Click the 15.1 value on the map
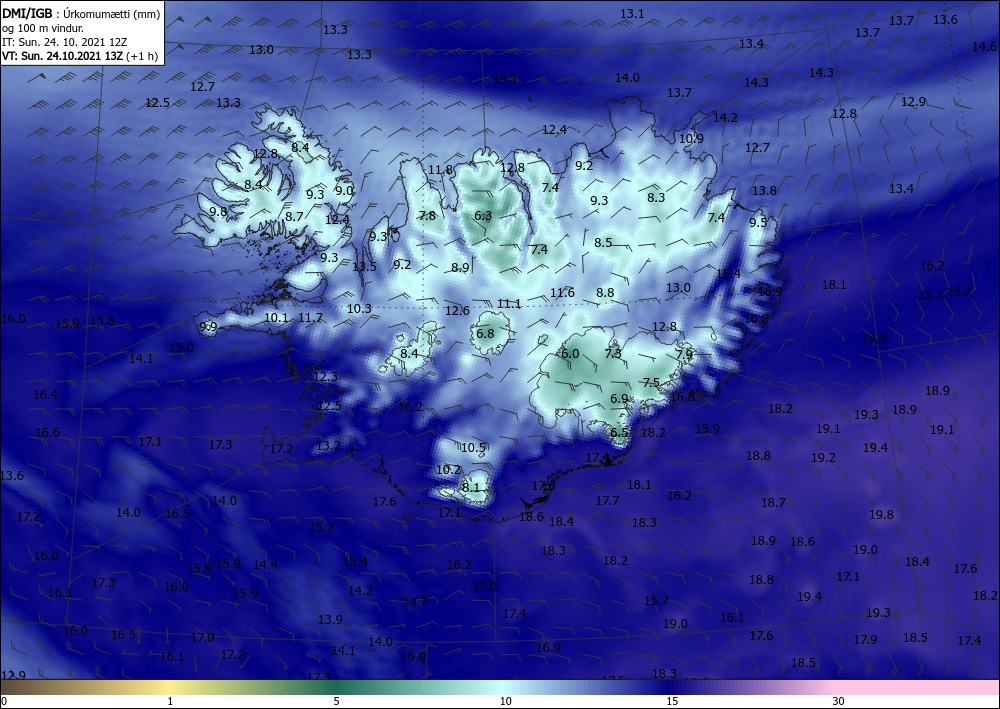The image size is (1000, 709). point(506,79)
